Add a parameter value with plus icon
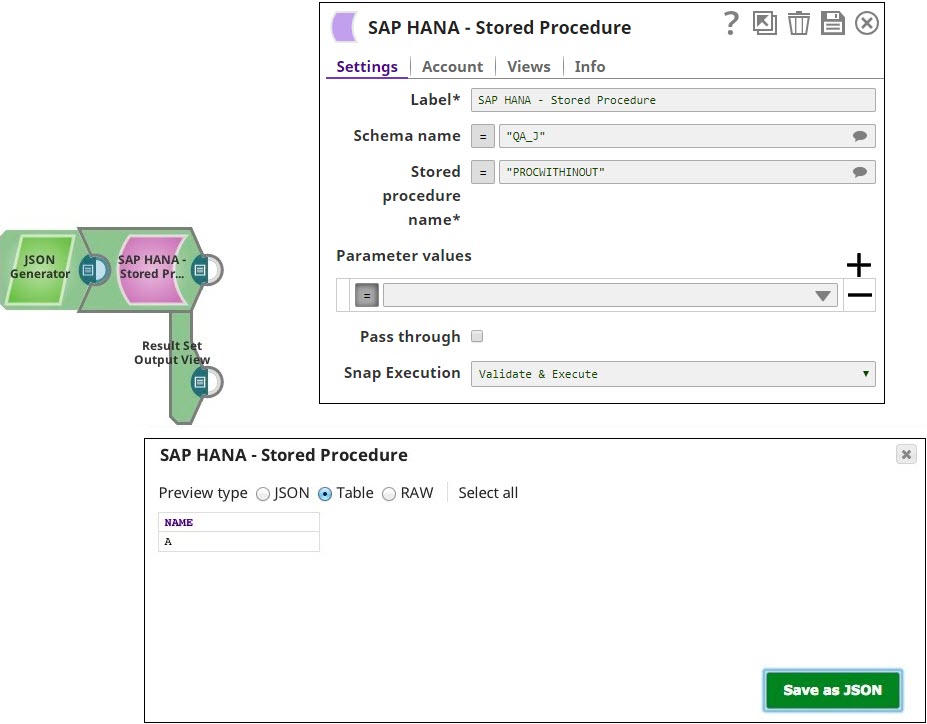The height and width of the screenshot is (724, 927). pyautogui.click(x=858, y=265)
